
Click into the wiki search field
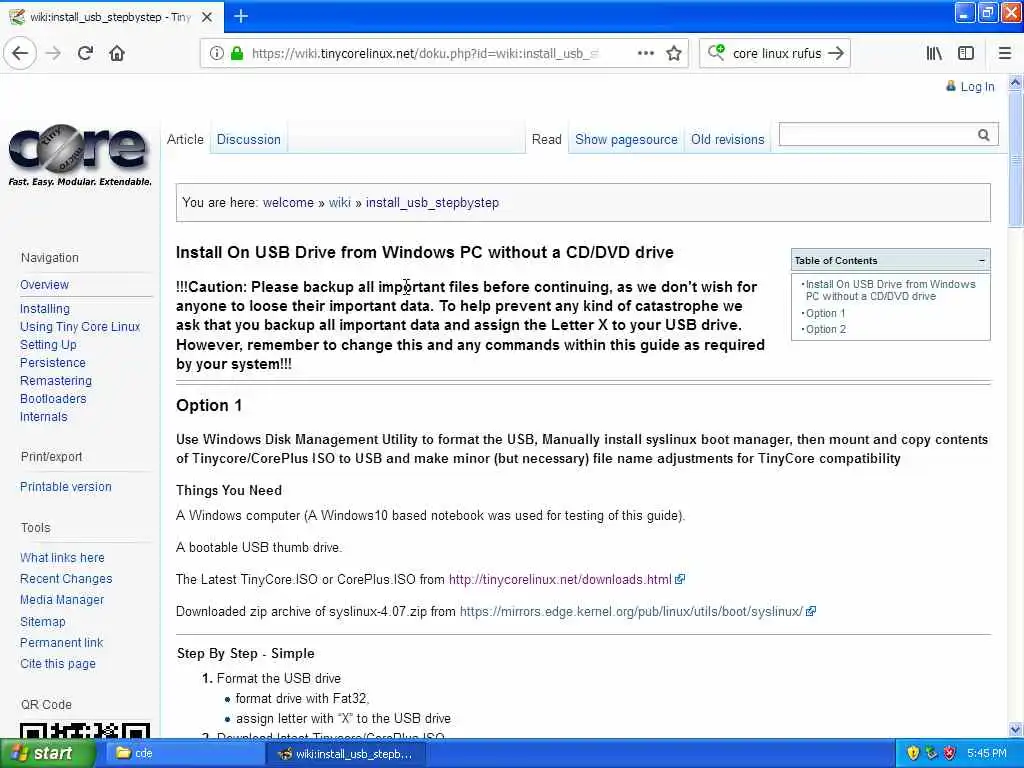point(876,135)
